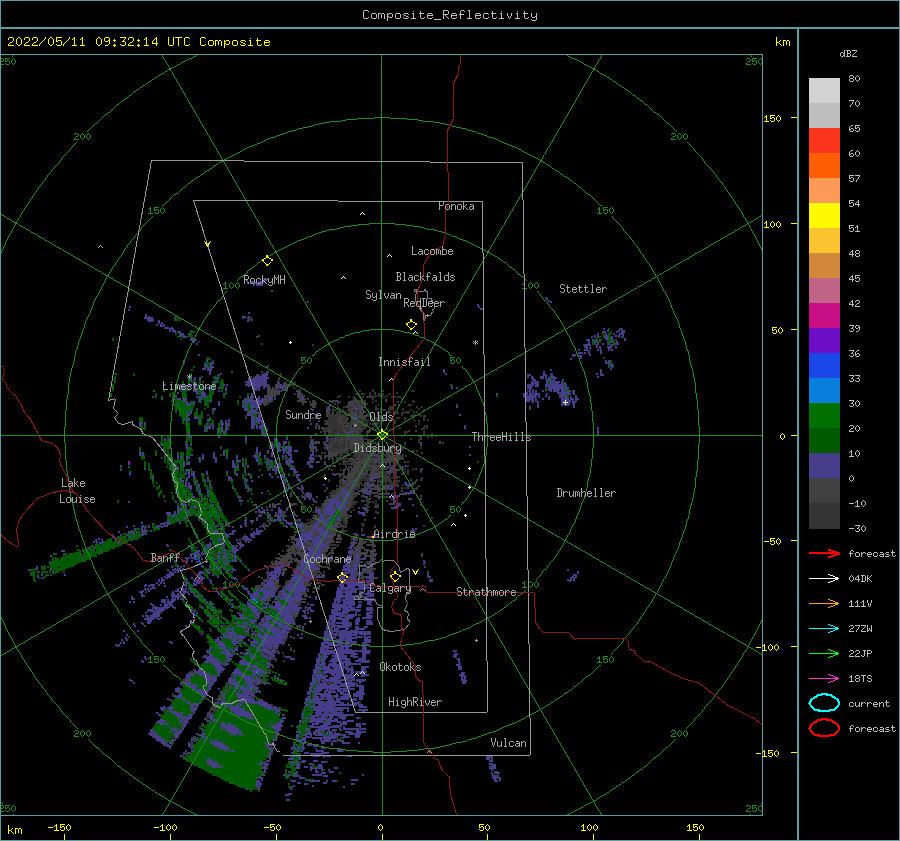Click the Limestone label
The height and width of the screenshot is (841, 900).
(189, 386)
